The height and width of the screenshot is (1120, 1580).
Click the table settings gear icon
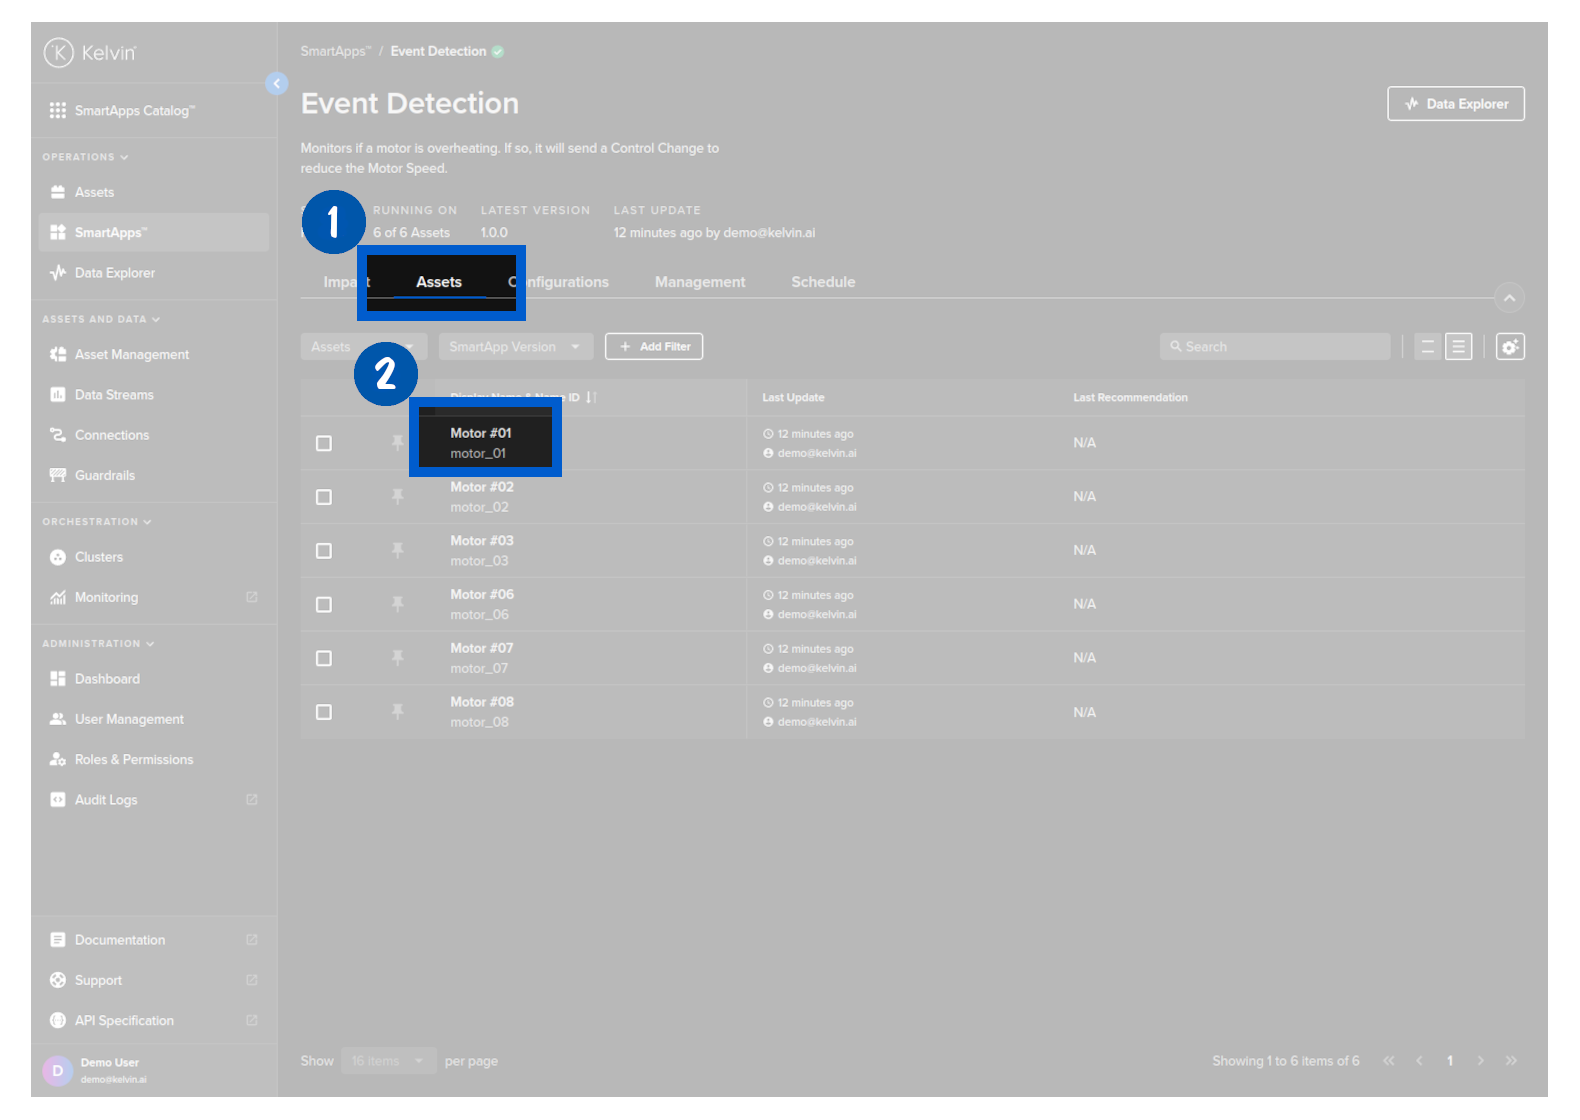coord(1509,347)
